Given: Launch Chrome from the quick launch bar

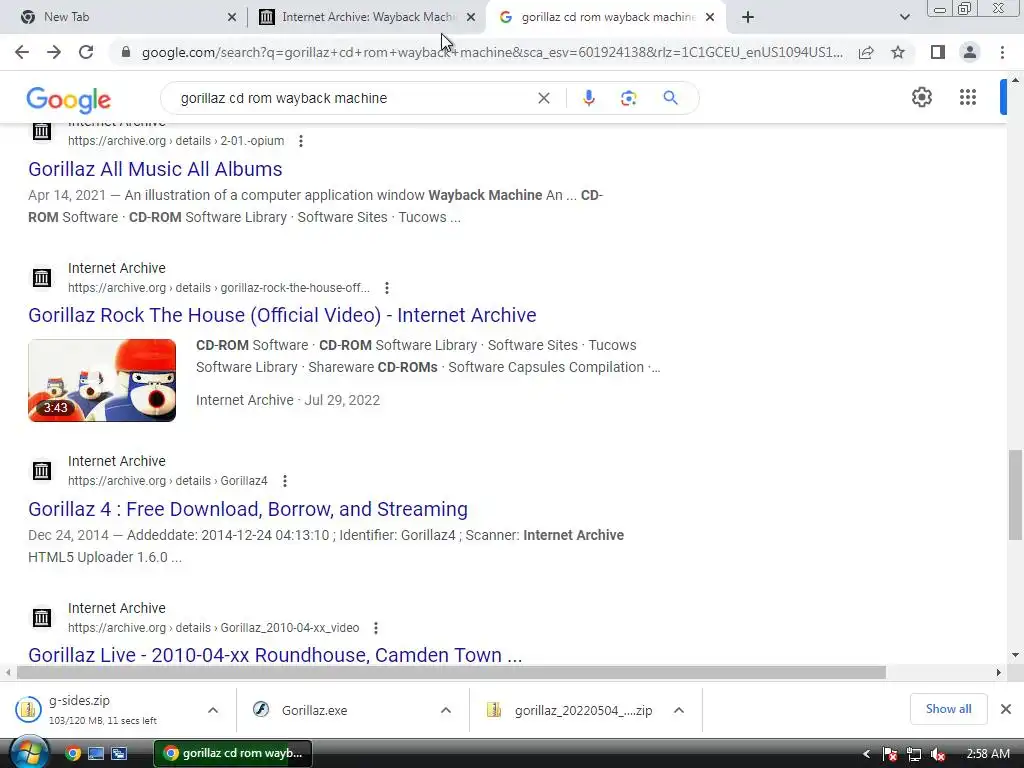Looking at the screenshot, I should [x=73, y=754].
